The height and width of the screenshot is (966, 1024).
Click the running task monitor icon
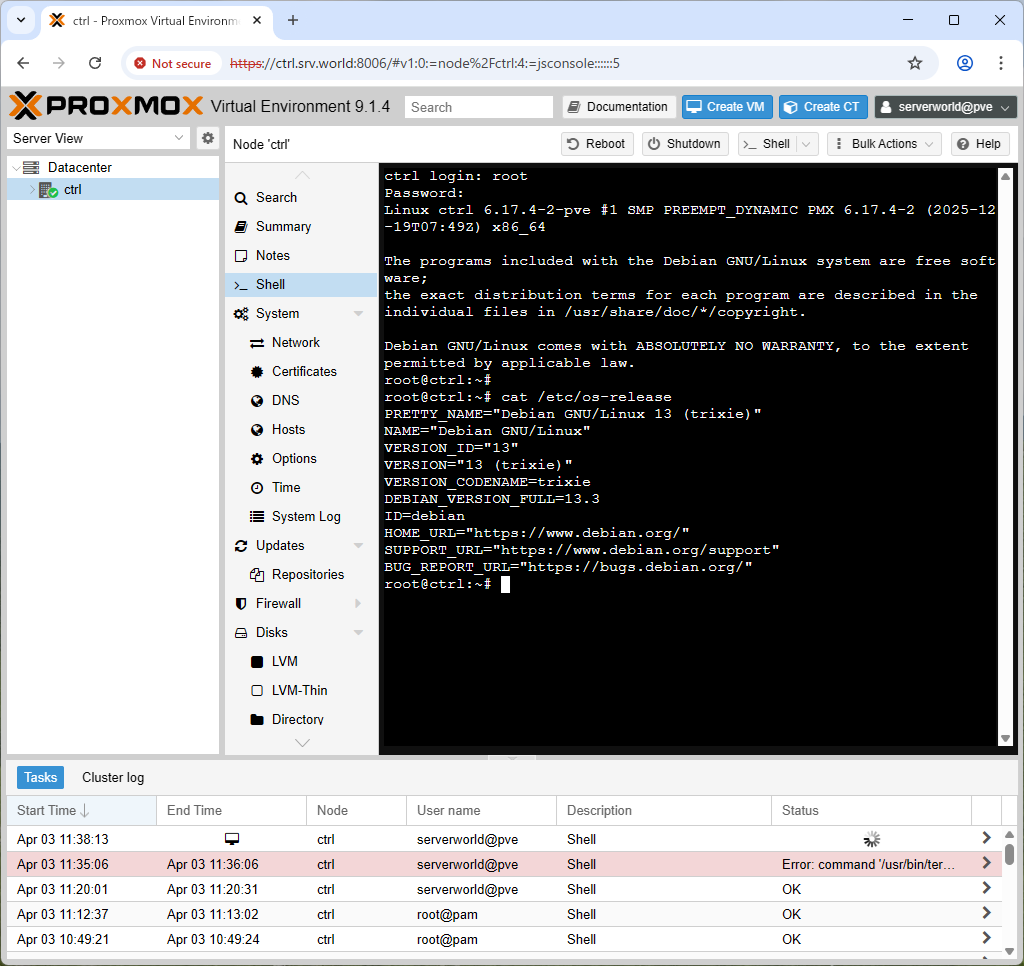point(232,839)
